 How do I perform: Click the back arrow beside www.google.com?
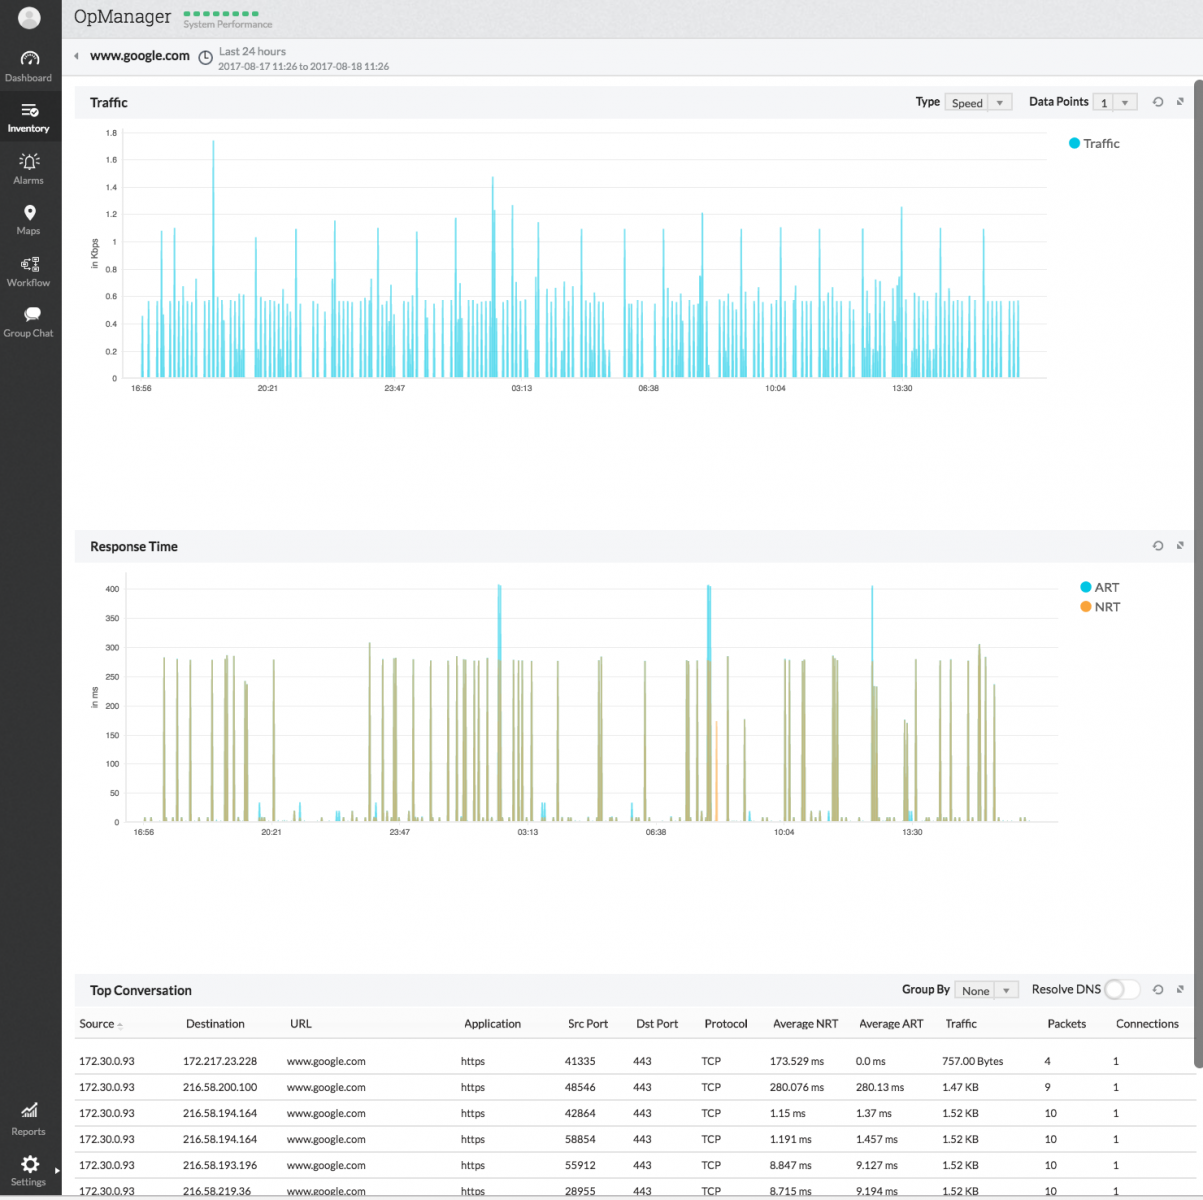(77, 56)
